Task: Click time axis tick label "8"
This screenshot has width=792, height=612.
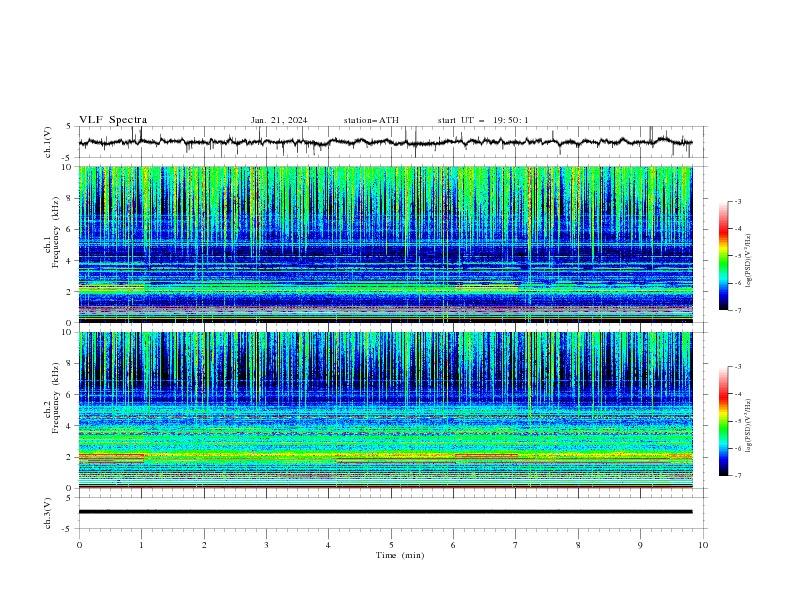Action: (x=578, y=545)
